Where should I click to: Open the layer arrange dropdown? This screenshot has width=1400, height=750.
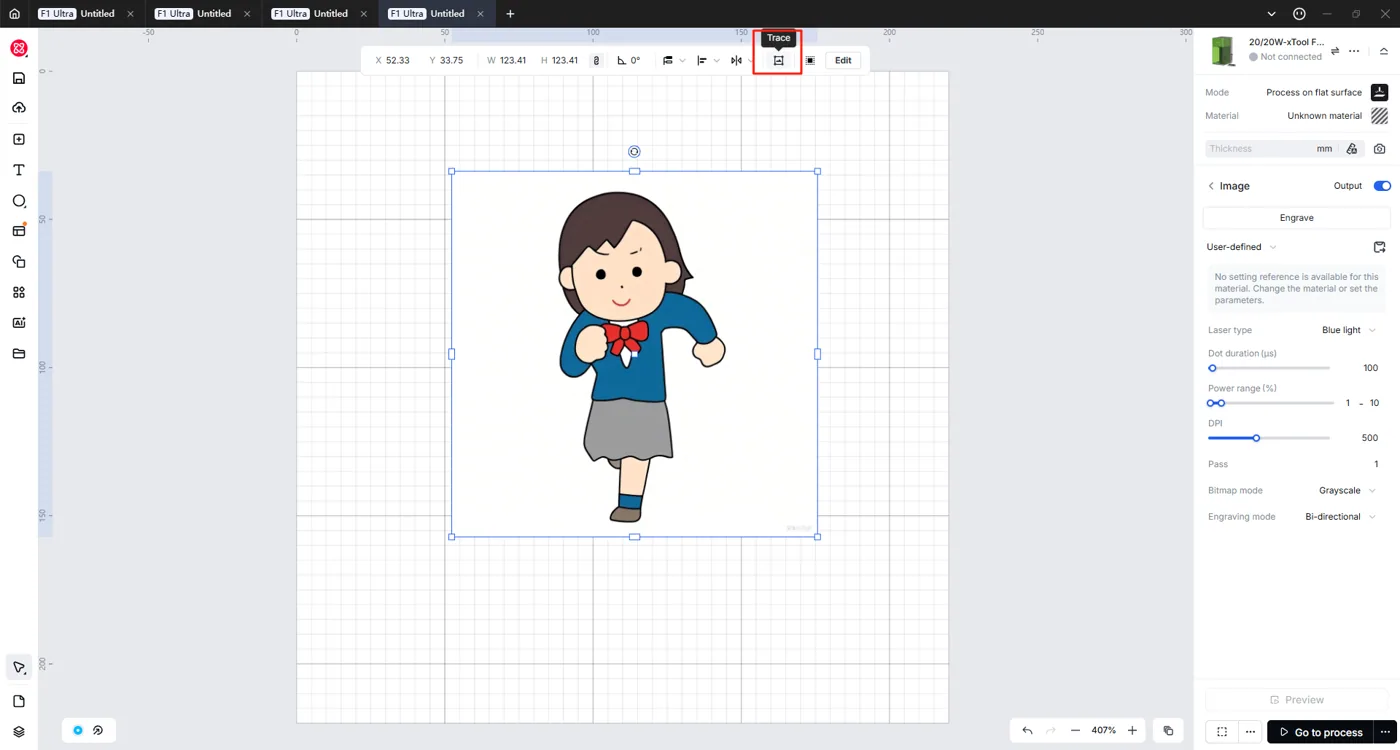click(673, 61)
